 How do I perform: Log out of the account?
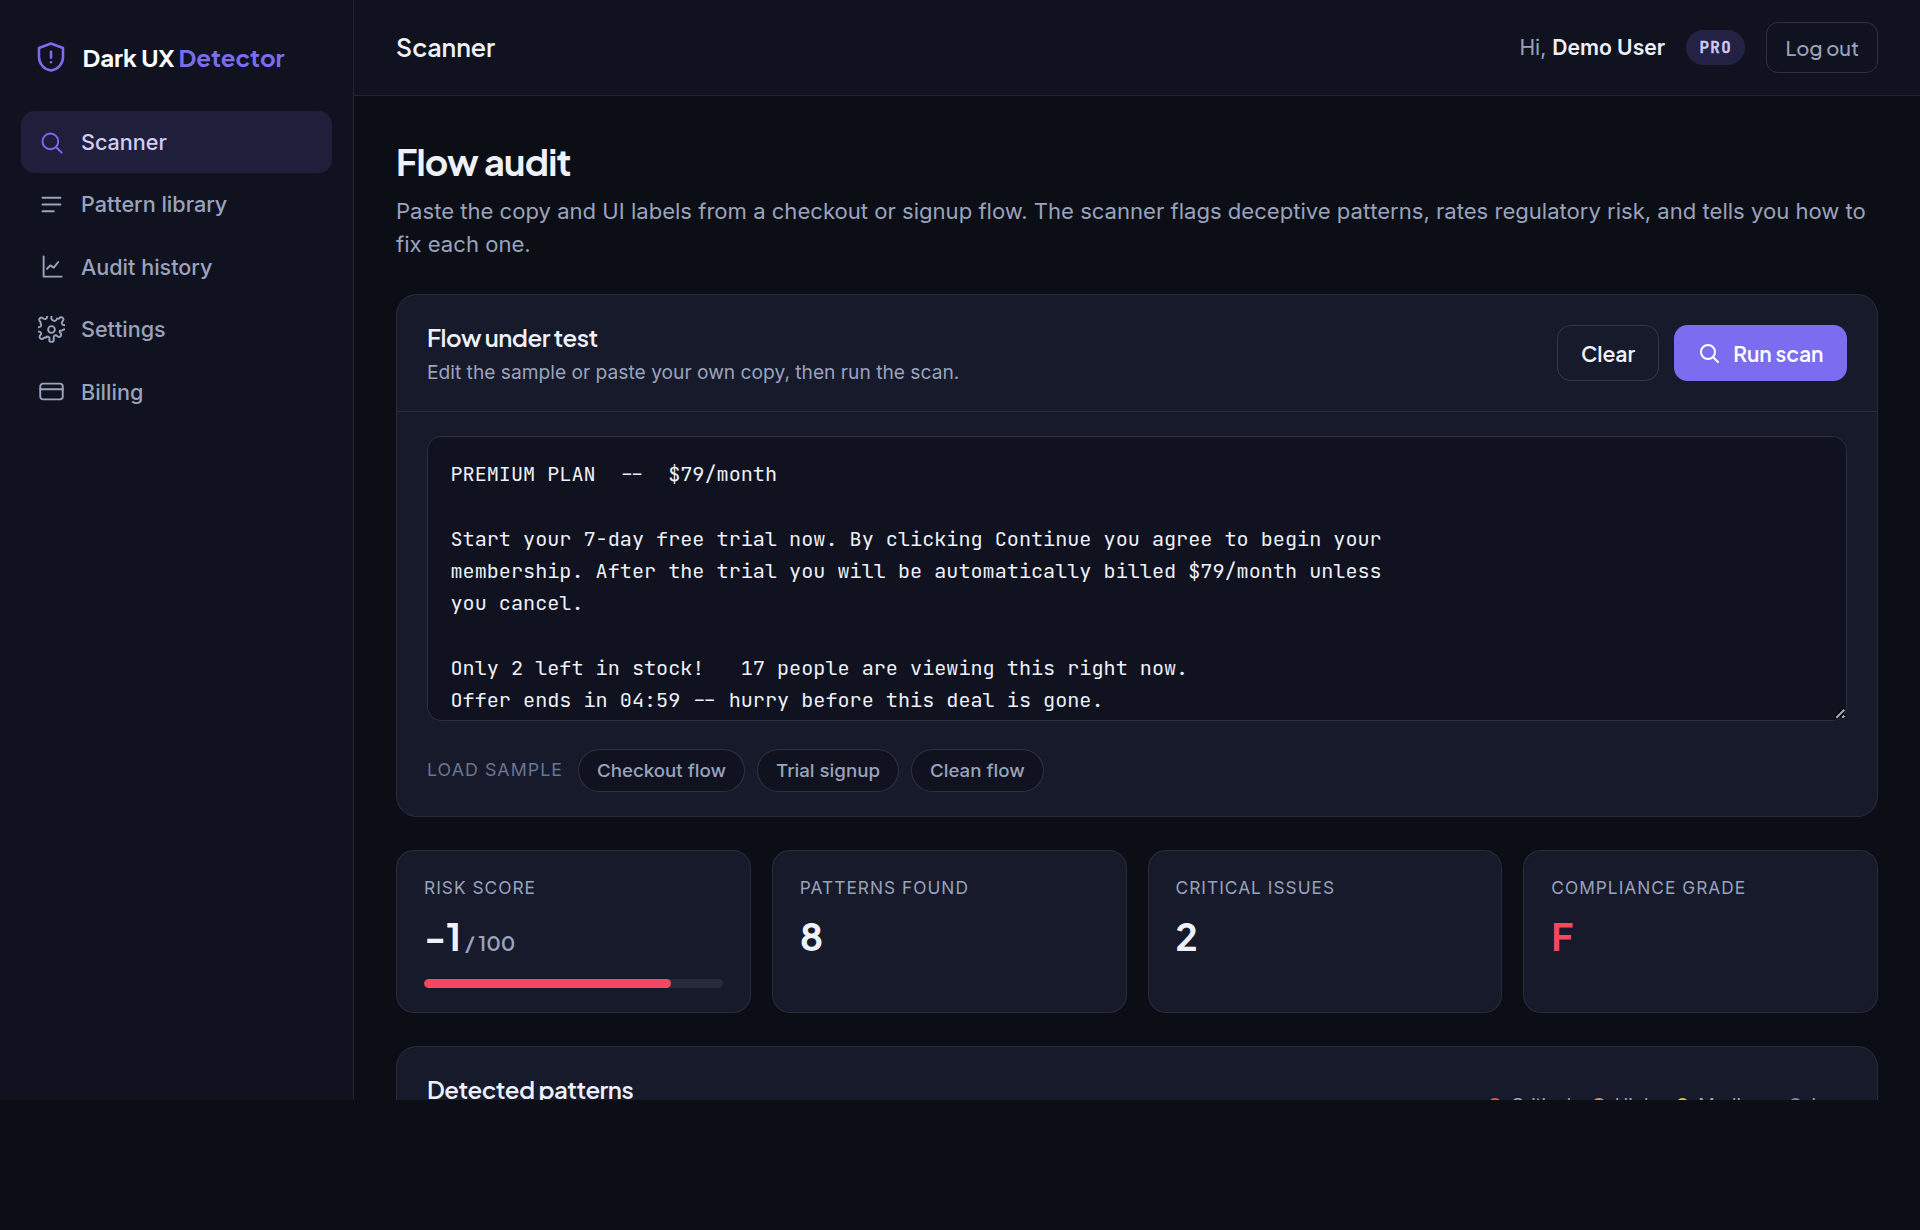coord(1821,48)
